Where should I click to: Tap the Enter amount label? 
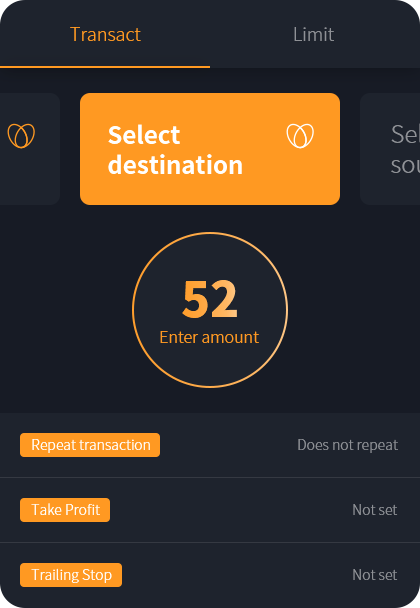tap(209, 337)
